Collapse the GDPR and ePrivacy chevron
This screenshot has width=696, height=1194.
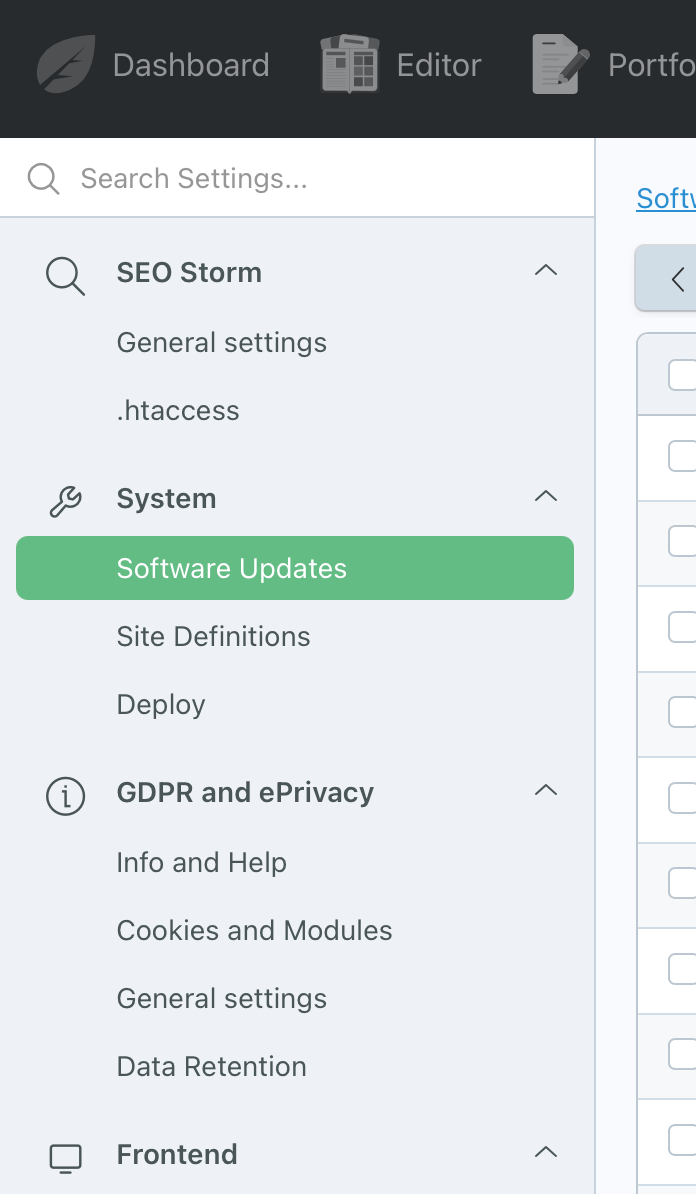pyautogui.click(x=545, y=791)
